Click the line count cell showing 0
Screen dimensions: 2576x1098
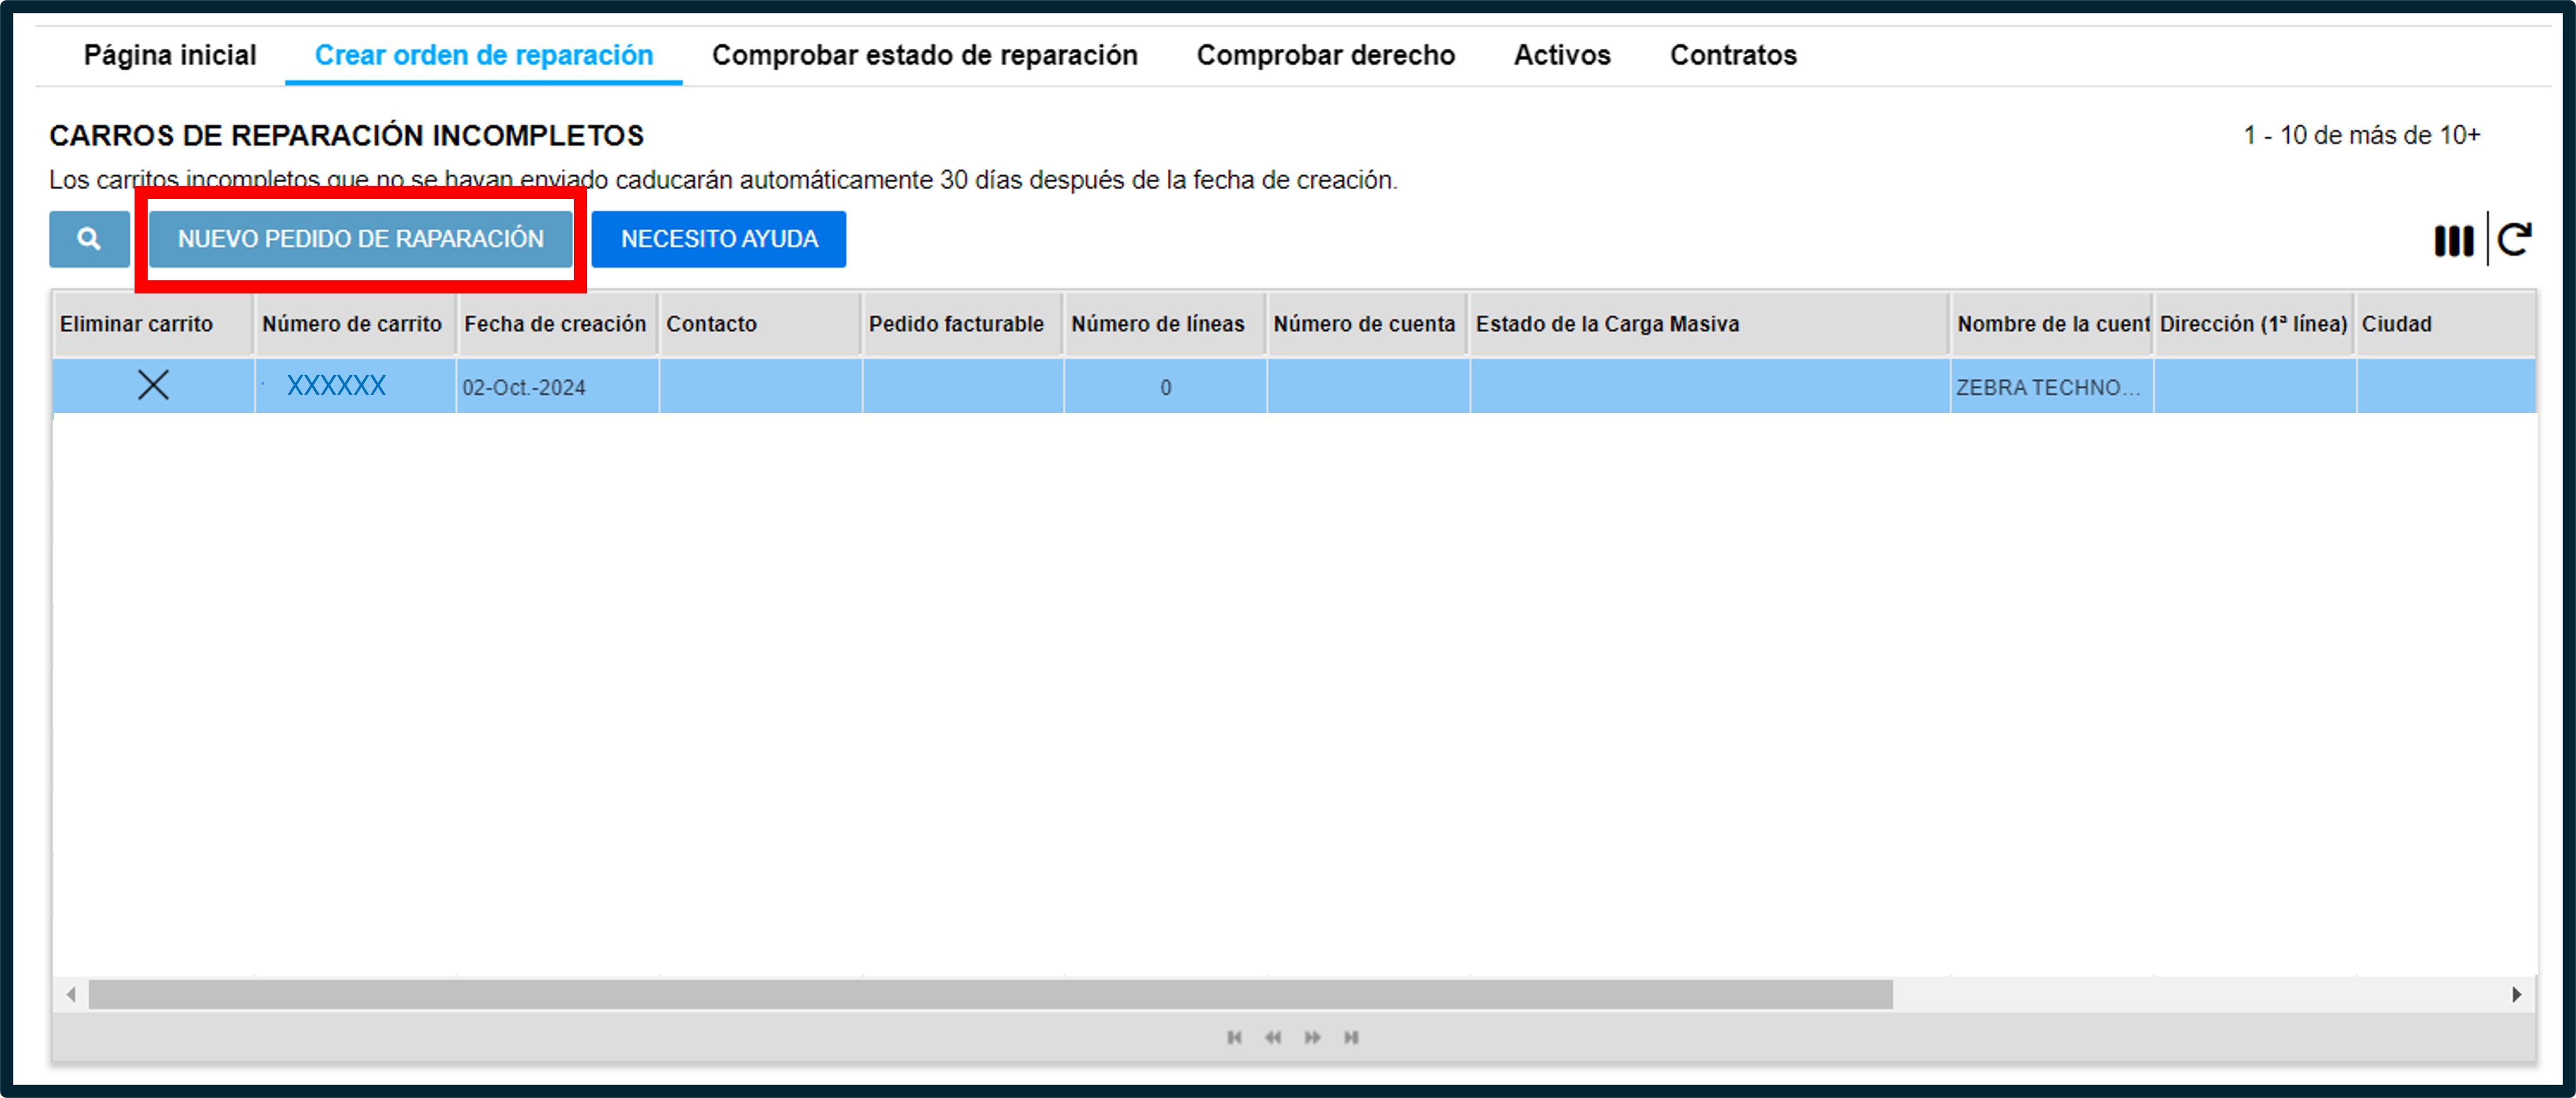[x=1165, y=387]
